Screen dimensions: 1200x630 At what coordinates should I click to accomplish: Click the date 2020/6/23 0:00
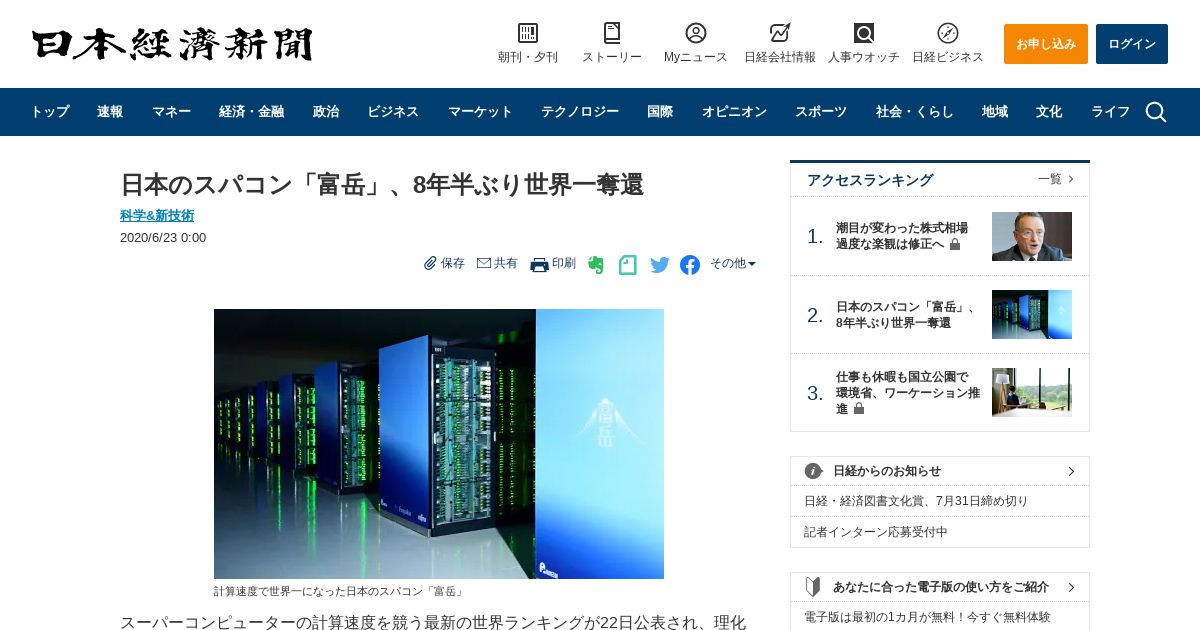163,238
